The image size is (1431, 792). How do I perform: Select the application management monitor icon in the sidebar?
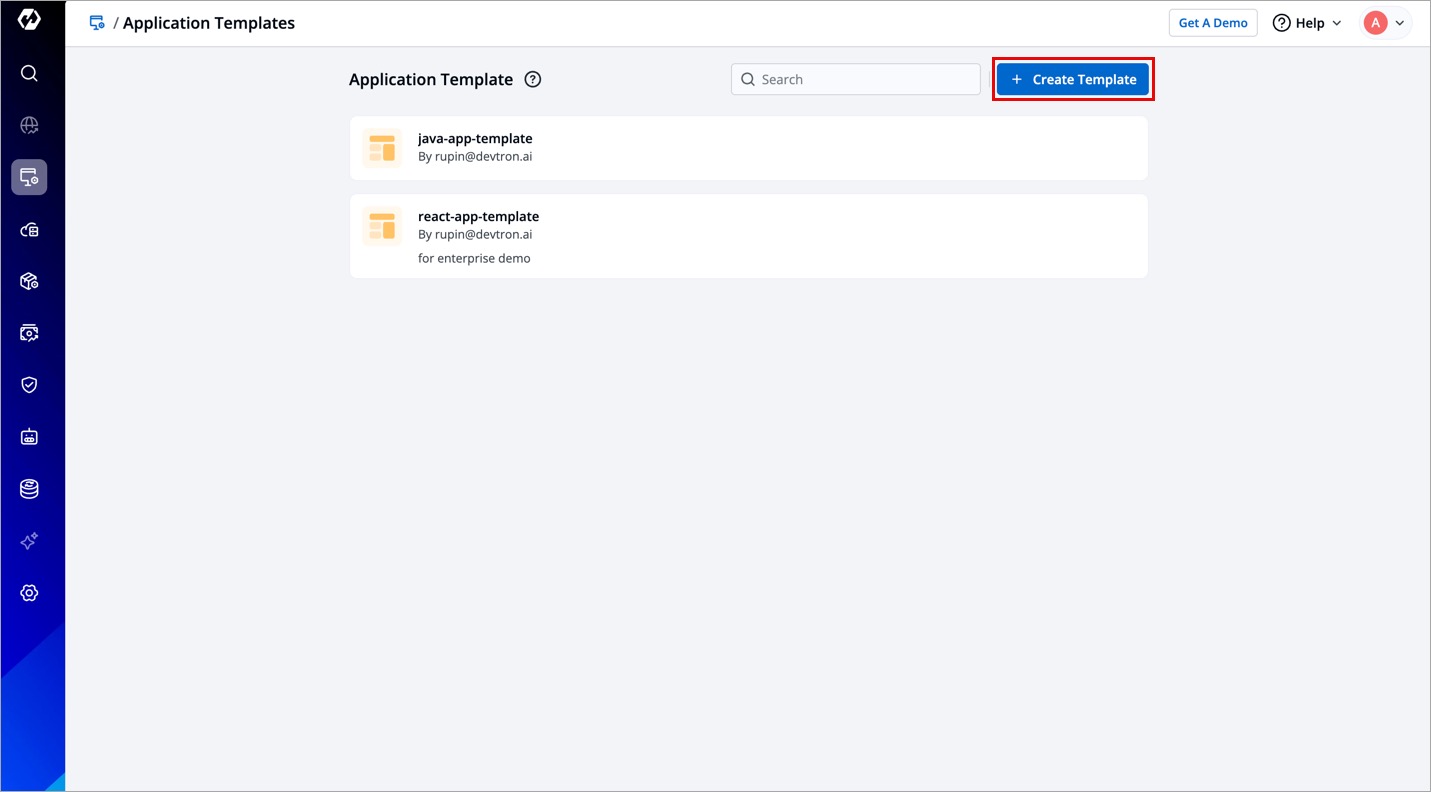29,177
